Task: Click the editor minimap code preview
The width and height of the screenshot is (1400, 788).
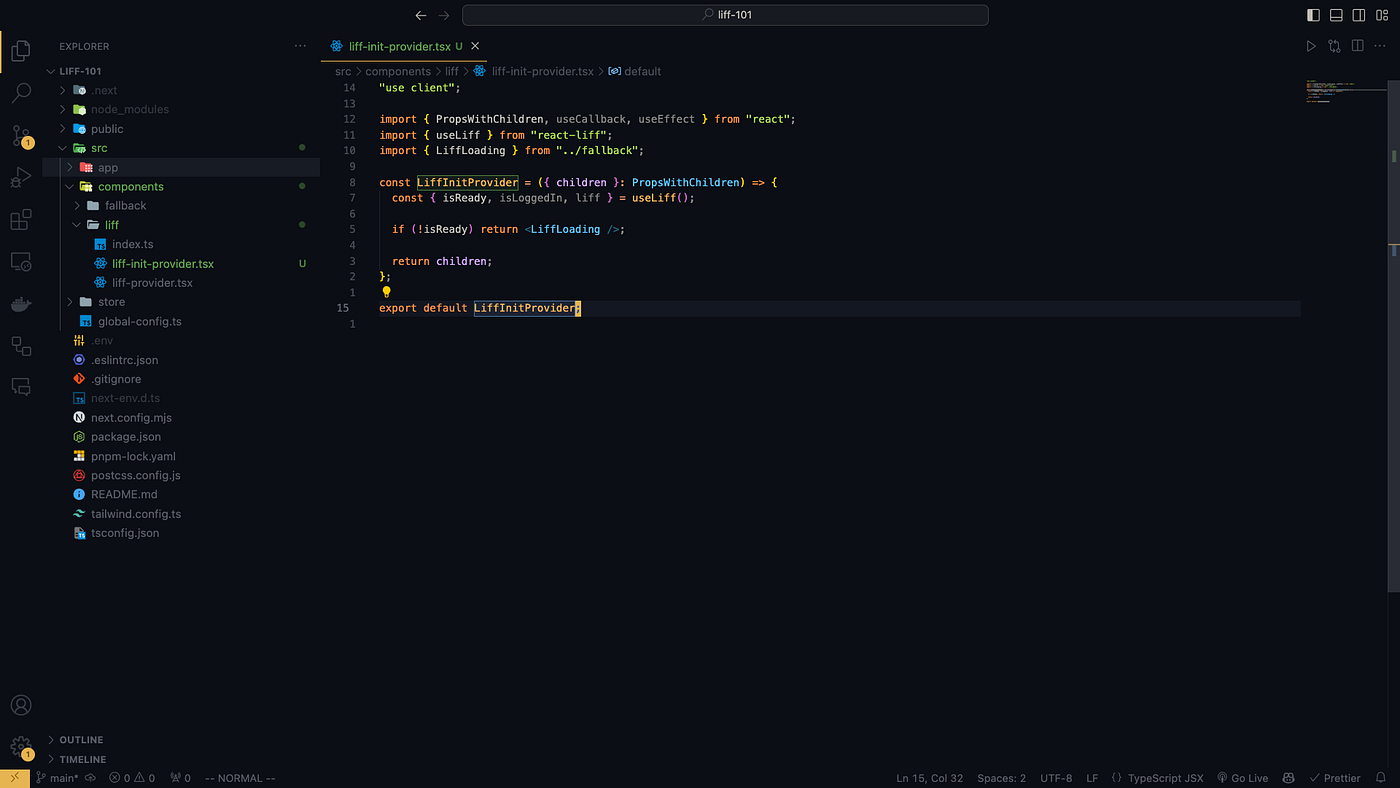Action: (x=1345, y=90)
